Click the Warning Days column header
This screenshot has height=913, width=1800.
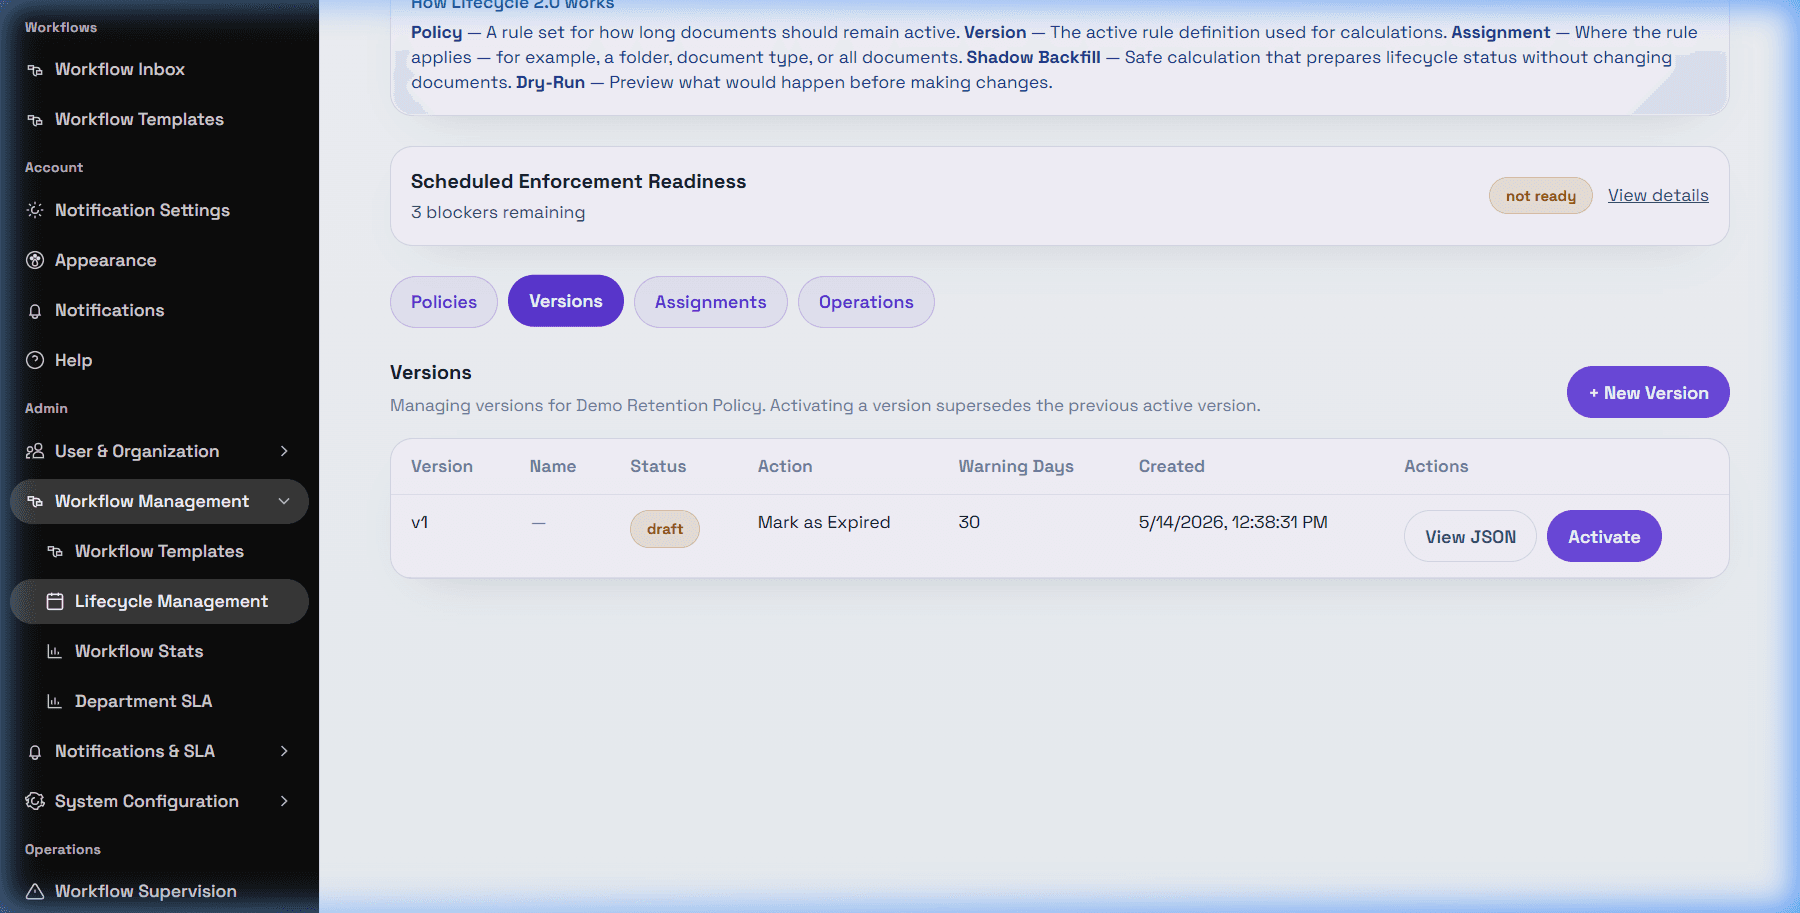coord(1016,466)
